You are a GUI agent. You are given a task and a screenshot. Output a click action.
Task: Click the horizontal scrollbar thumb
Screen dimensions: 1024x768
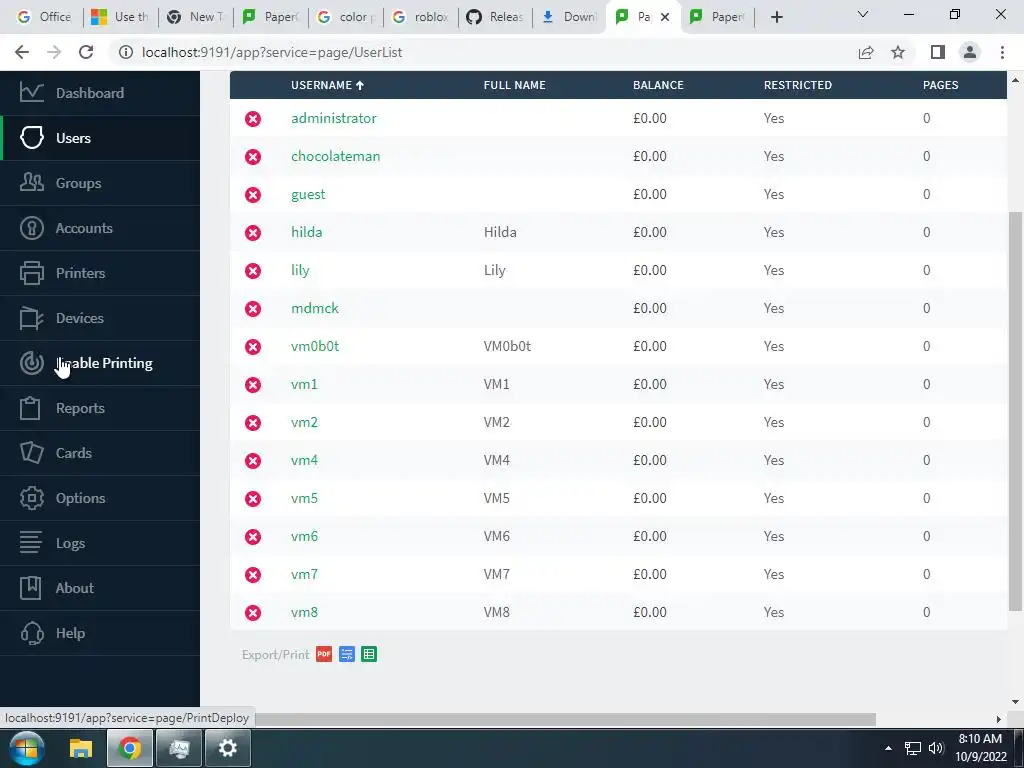(x=565, y=719)
